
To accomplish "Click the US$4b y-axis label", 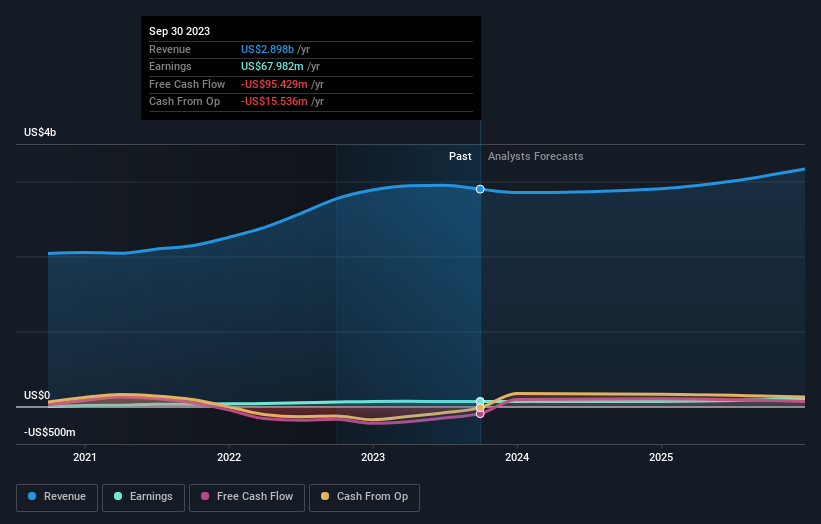I will (x=40, y=132).
